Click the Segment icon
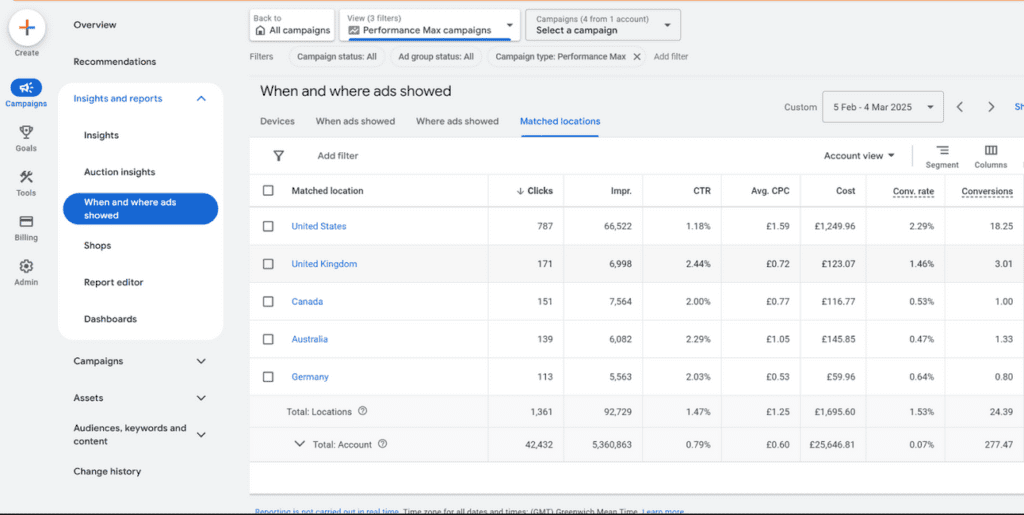 [x=942, y=151]
